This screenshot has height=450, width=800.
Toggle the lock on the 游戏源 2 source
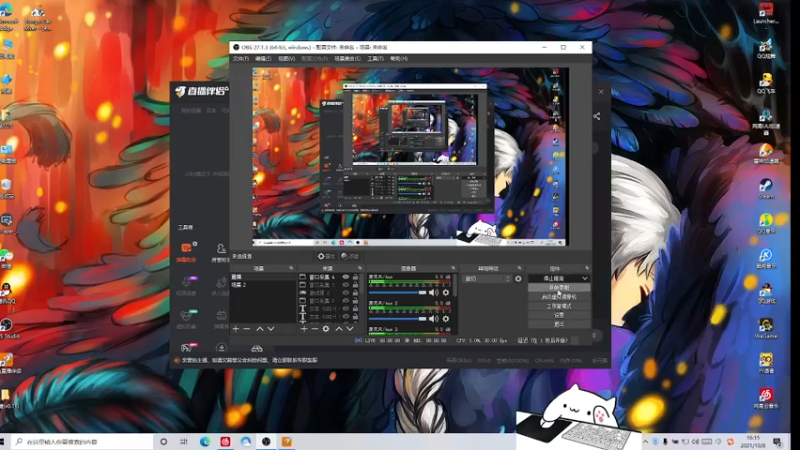pyautogui.click(x=355, y=293)
